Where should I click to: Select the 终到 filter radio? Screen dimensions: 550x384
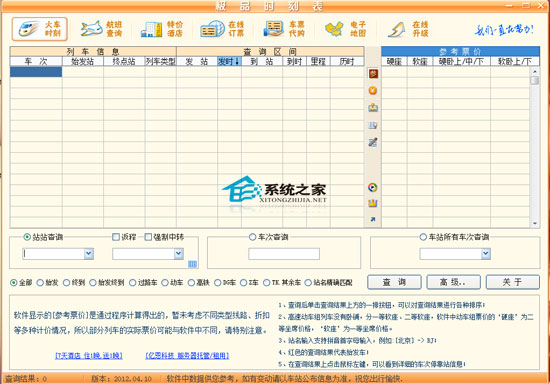pyautogui.click(x=66, y=282)
